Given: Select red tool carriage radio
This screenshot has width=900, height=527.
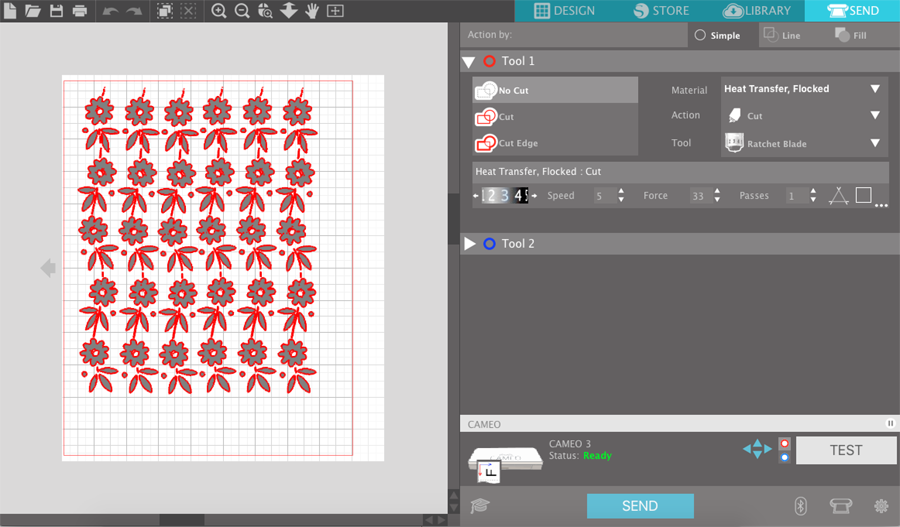Looking at the screenshot, I should [x=785, y=443].
